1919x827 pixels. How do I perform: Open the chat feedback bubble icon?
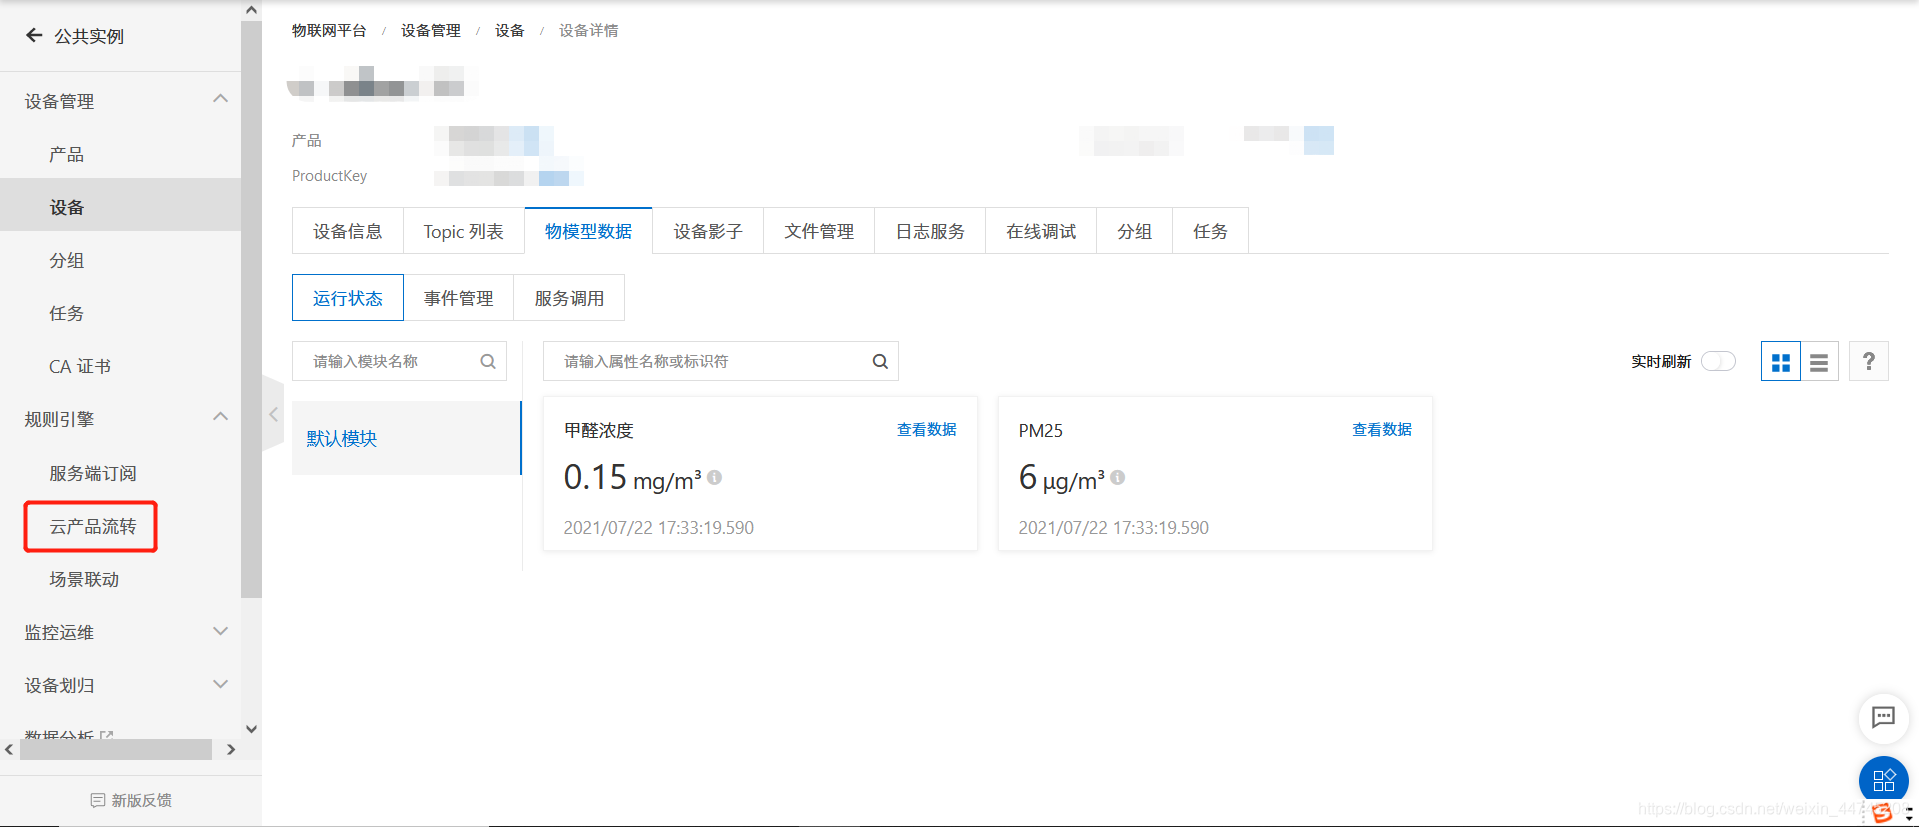1883,717
